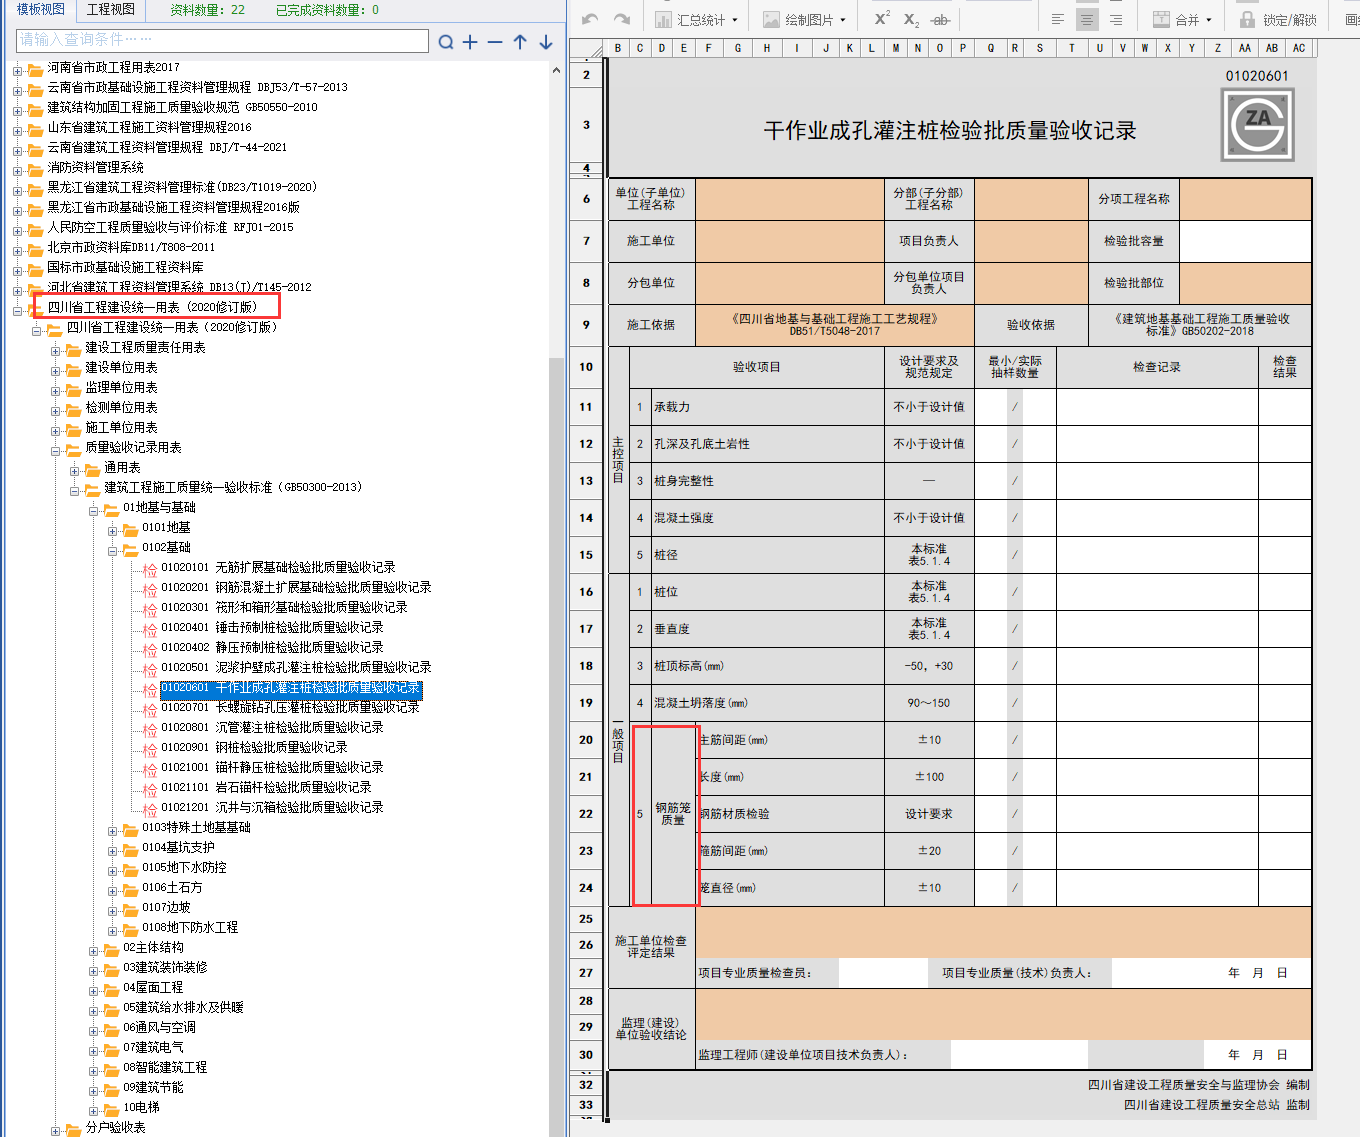The height and width of the screenshot is (1137, 1360).
Task: Click the undo arrow icon
Action: 590,19
